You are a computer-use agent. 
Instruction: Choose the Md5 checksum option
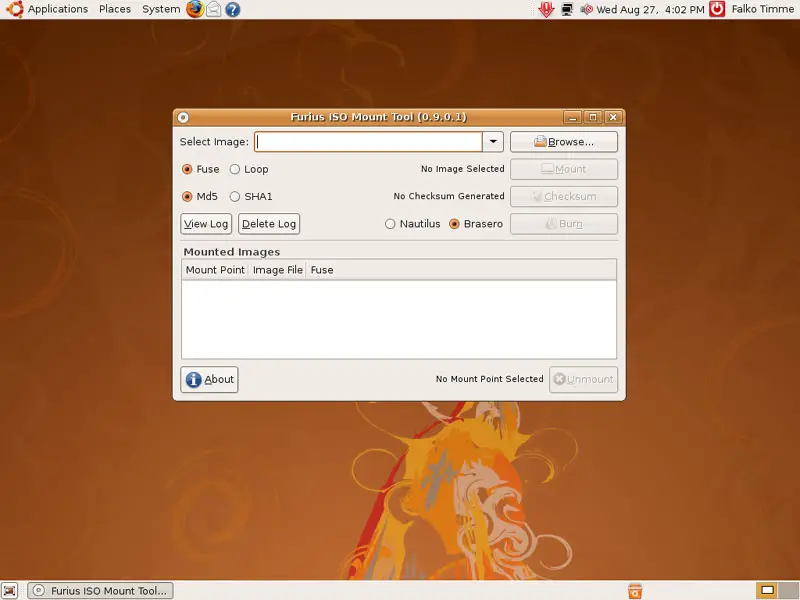199,196
